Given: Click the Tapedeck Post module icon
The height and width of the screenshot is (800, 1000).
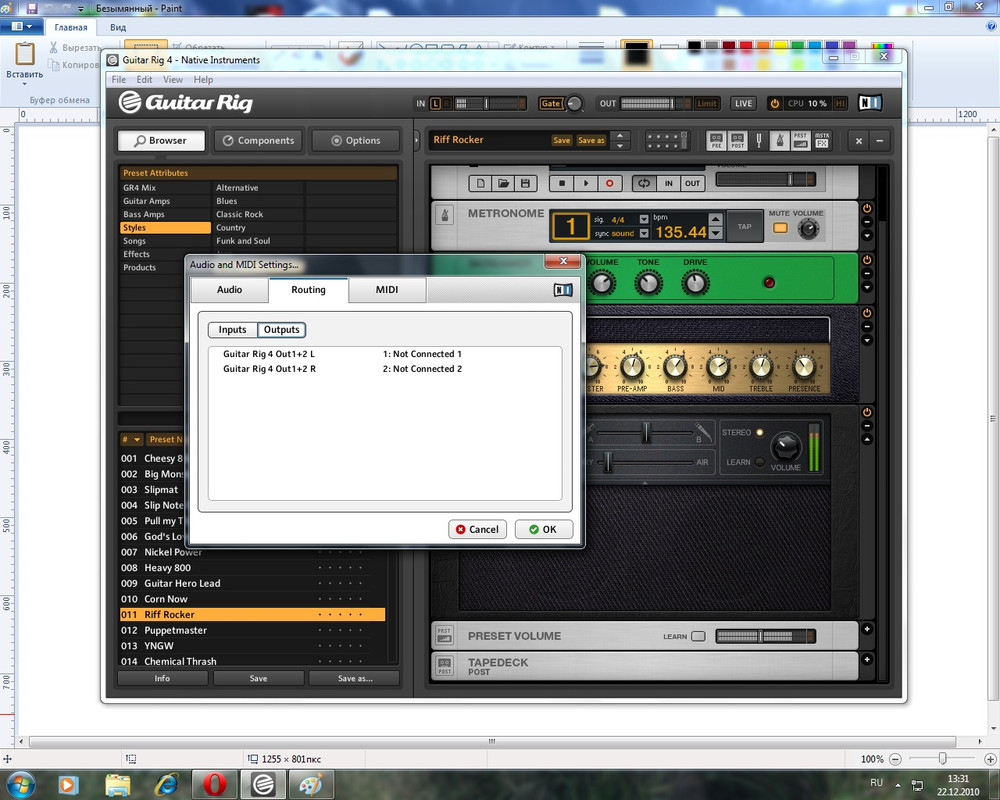Looking at the screenshot, I should (445, 666).
